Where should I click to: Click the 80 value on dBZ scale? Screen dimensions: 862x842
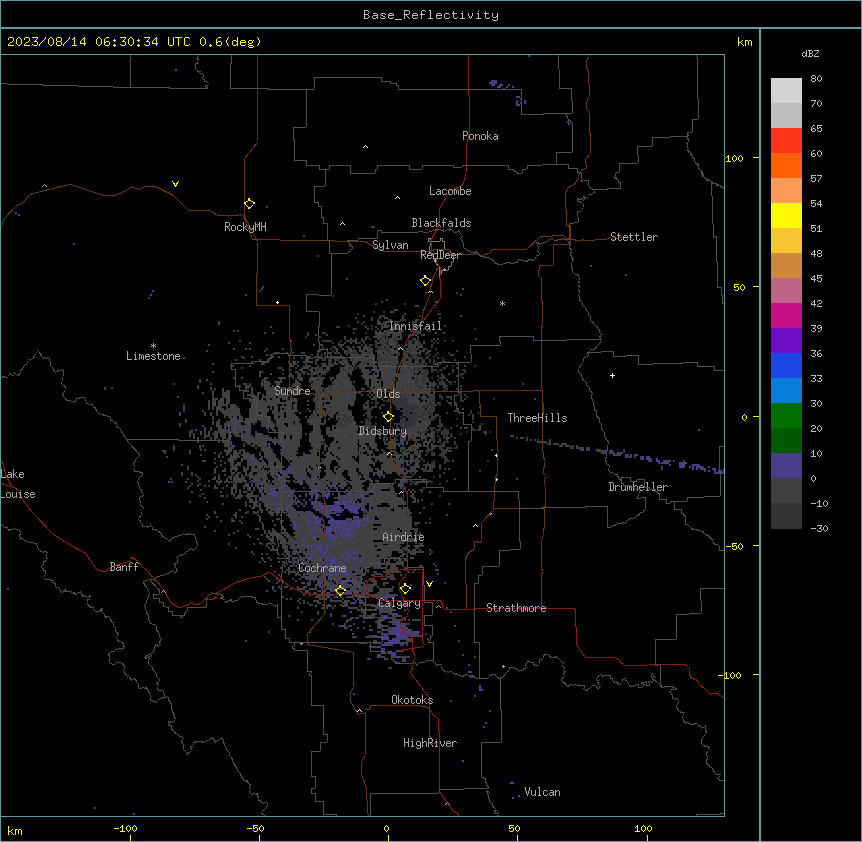[x=816, y=79]
